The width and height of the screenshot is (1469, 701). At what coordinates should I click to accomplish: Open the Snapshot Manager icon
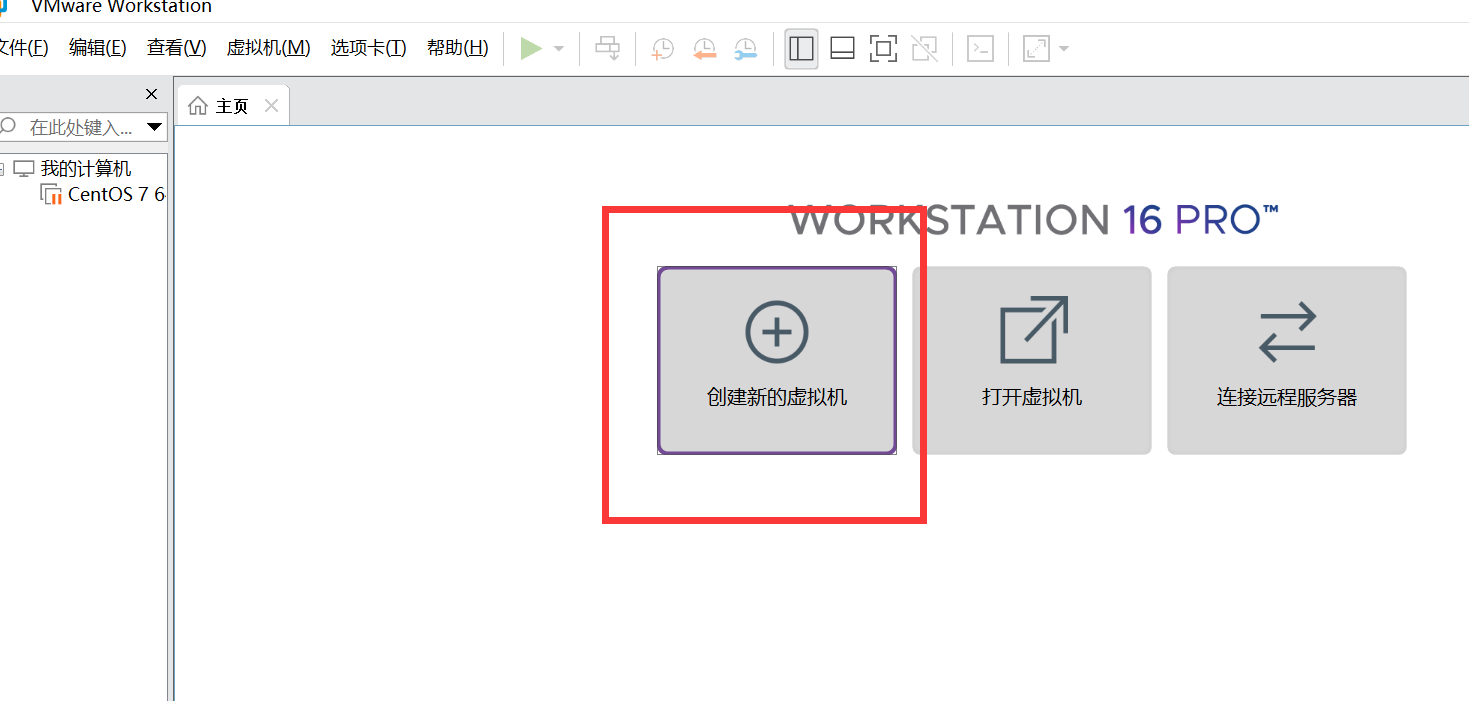coord(746,48)
